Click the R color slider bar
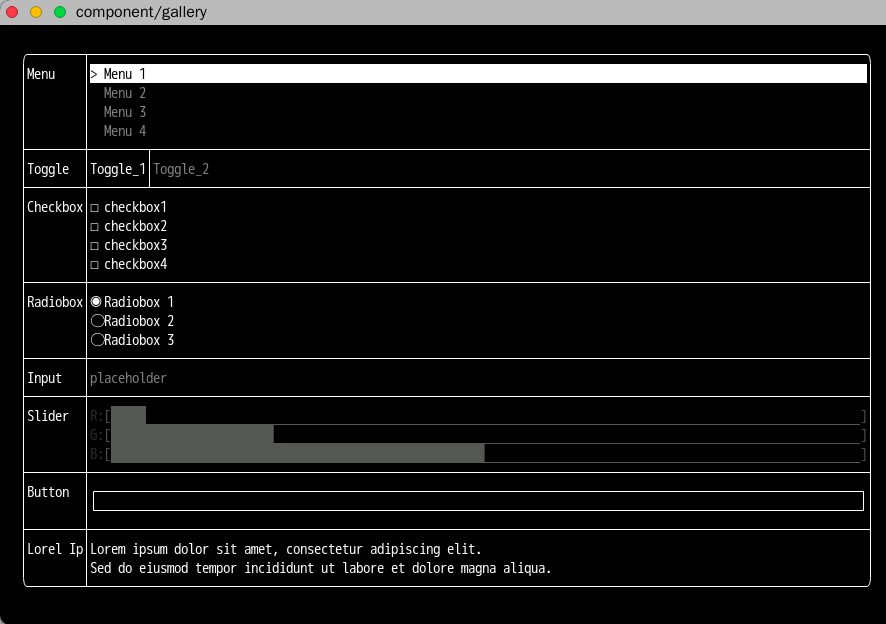Image resolution: width=886 pixels, height=624 pixels. pyautogui.click(x=485, y=415)
